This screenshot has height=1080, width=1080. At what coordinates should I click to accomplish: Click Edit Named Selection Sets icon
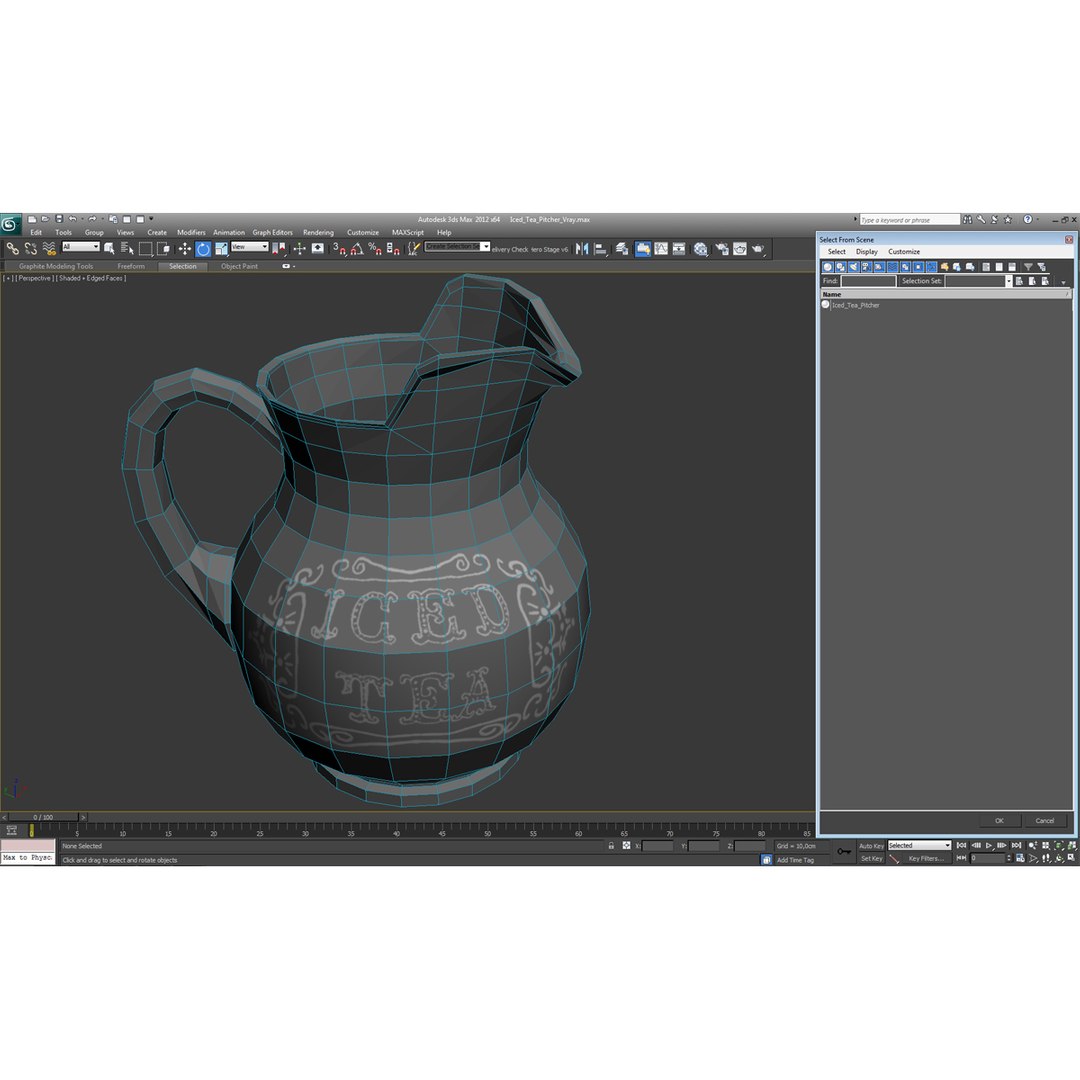click(x=413, y=249)
